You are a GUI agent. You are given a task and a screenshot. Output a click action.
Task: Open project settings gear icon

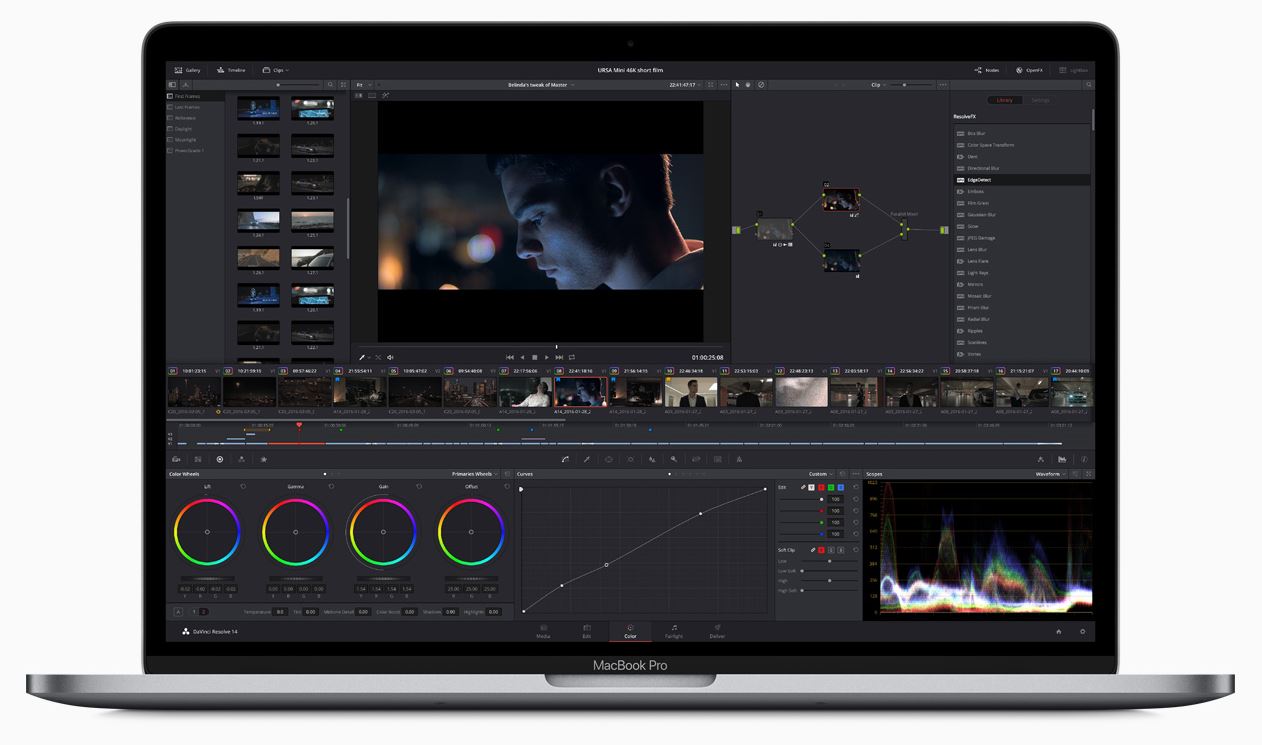pos(1082,632)
